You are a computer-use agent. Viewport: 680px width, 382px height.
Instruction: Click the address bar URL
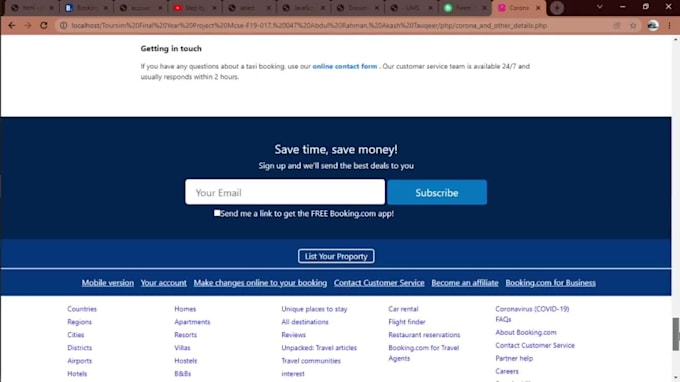click(309, 26)
